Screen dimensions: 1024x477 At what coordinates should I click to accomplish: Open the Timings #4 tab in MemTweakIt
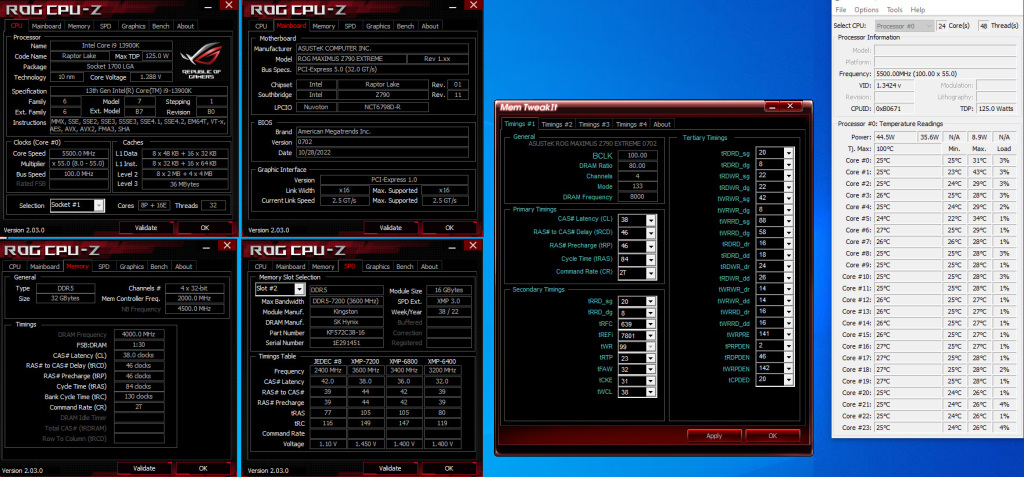pyautogui.click(x=632, y=124)
